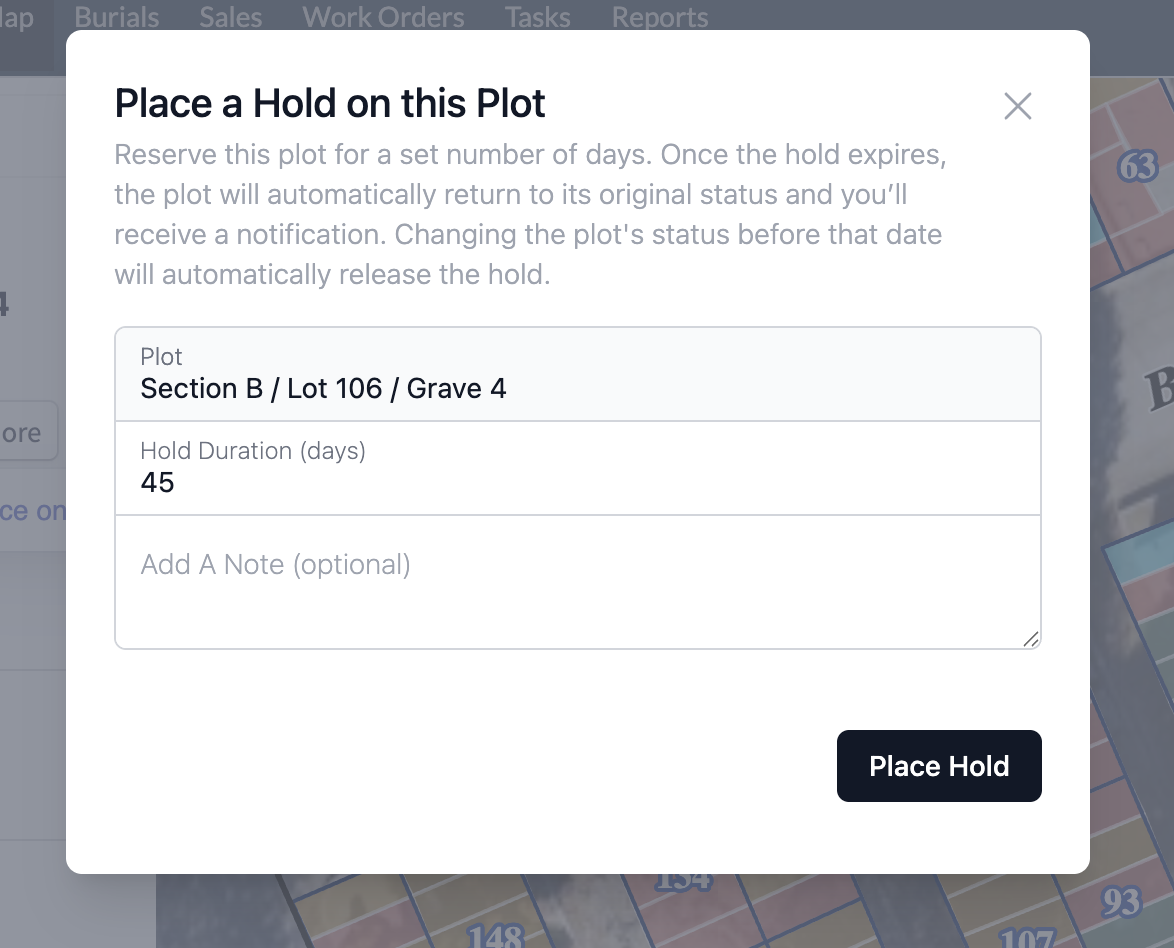Click the Plot field showing Section B
Image resolution: width=1174 pixels, height=948 pixels.
pos(577,375)
